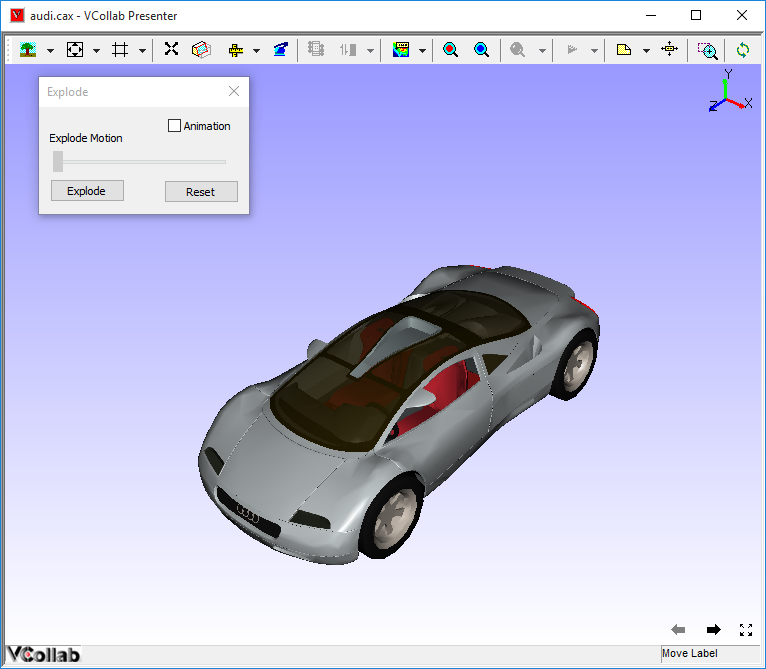Click the yellow note label icon
The width and height of the screenshot is (766, 669).
click(624, 49)
